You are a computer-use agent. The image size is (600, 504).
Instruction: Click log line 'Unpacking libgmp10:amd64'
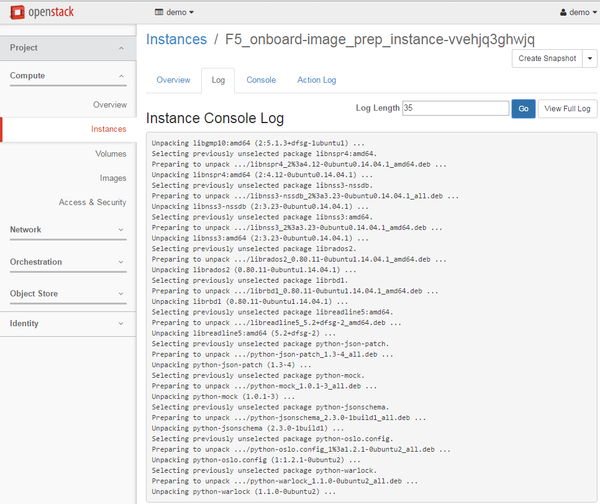click(x=258, y=143)
